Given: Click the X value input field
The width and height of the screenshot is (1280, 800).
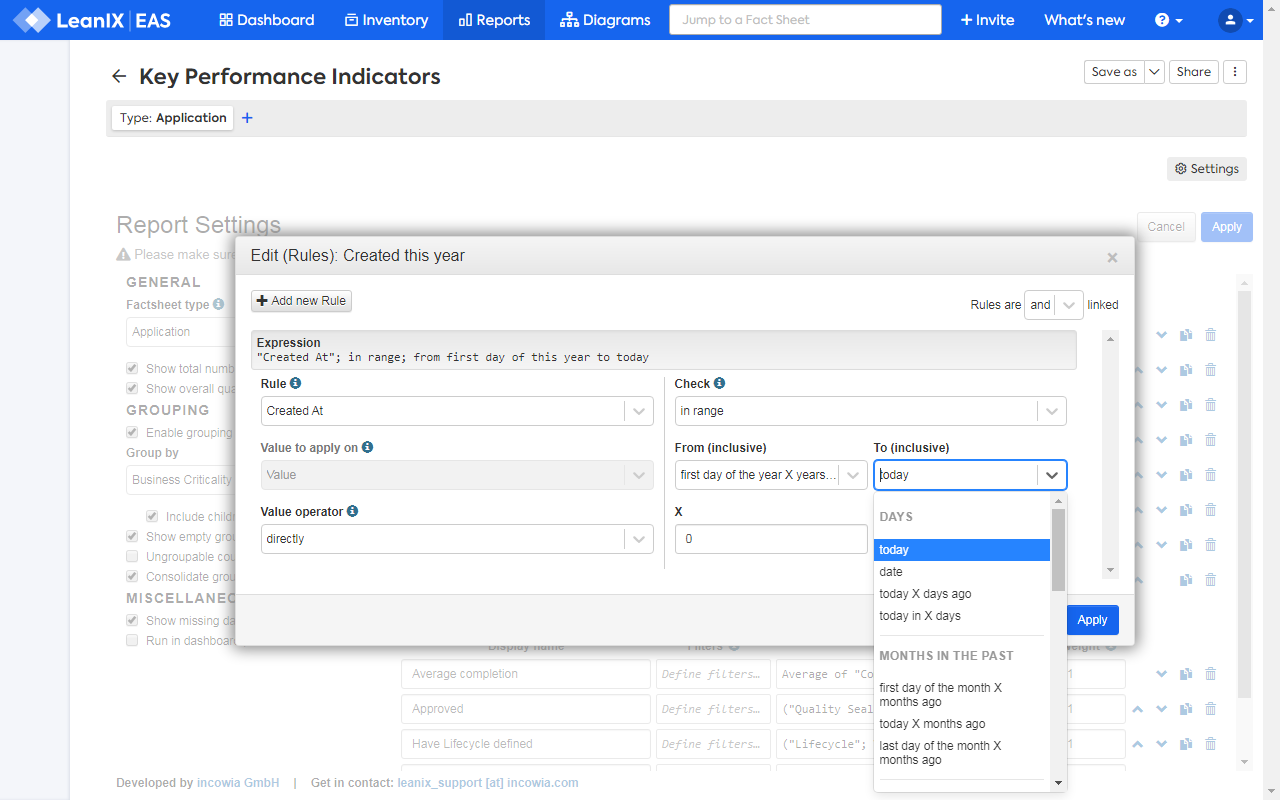Looking at the screenshot, I should (x=771, y=539).
